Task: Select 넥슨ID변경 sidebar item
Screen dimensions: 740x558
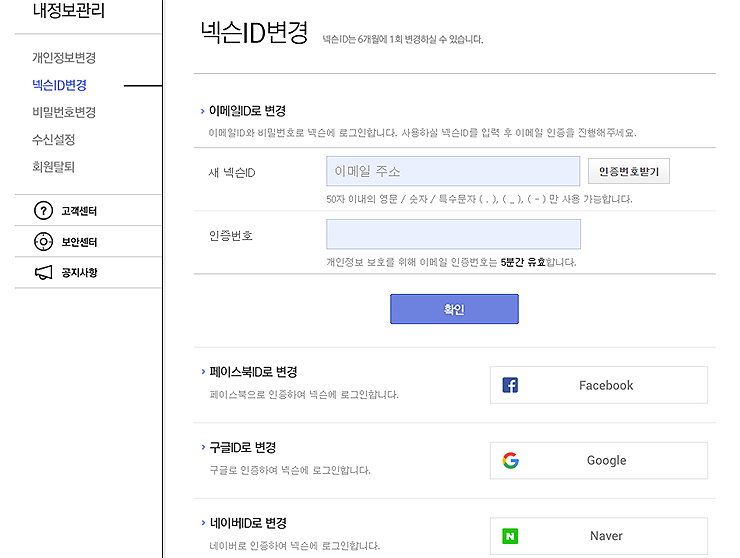Action: tap(59, 85)
